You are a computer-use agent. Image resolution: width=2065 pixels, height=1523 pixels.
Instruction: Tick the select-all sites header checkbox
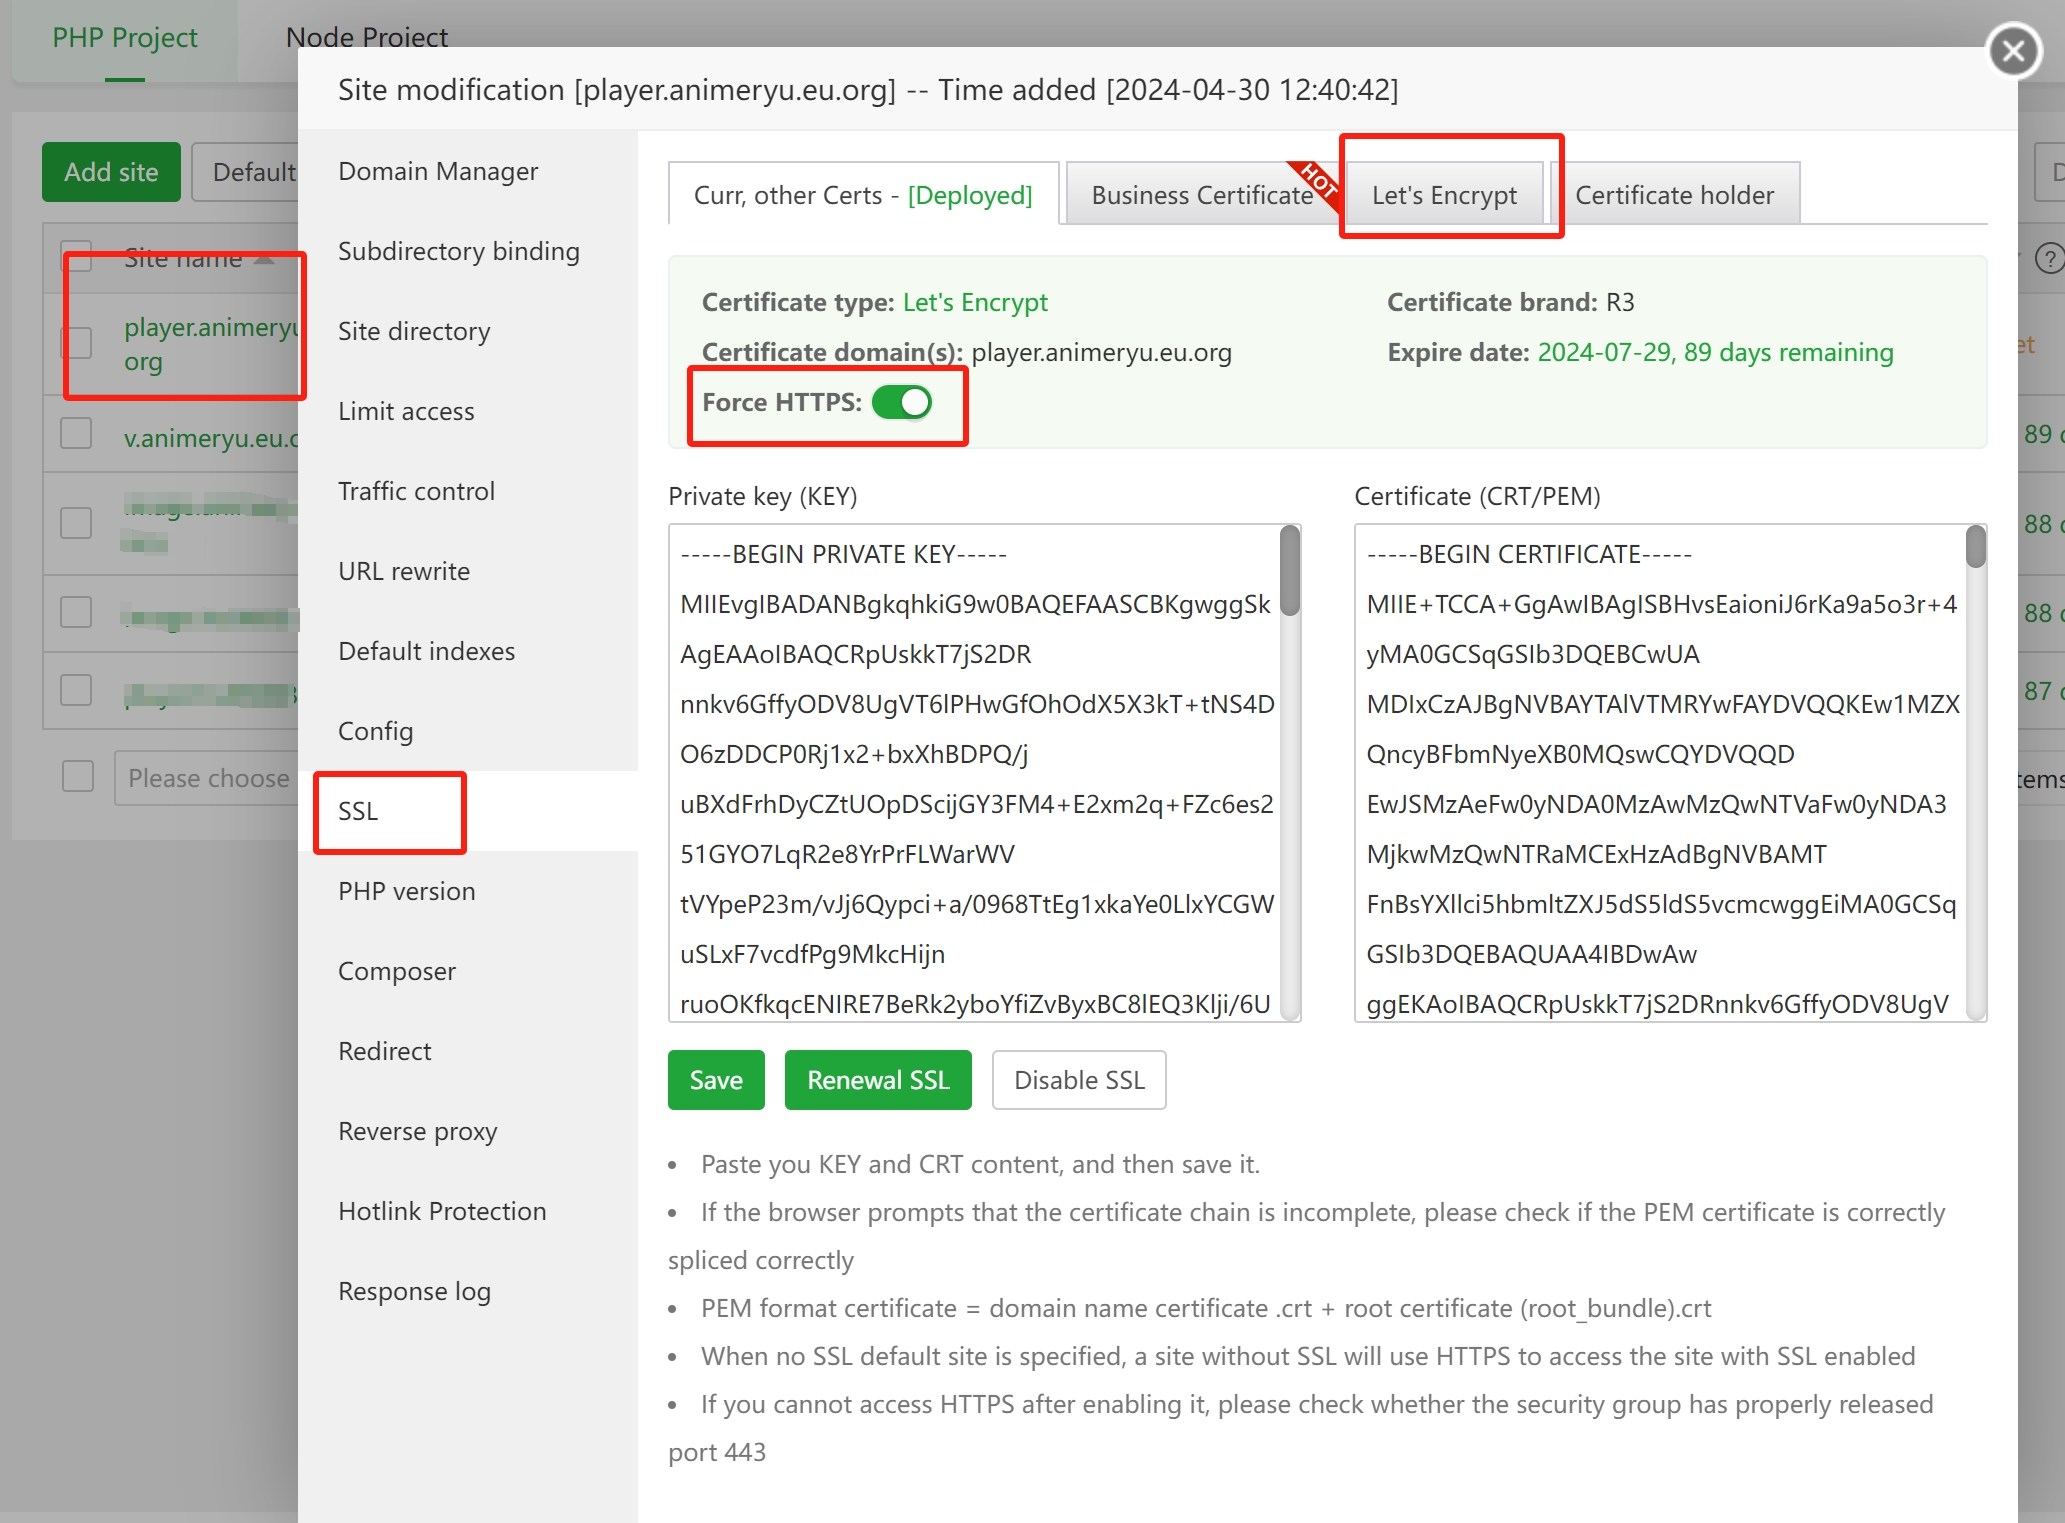pos(77,256)
